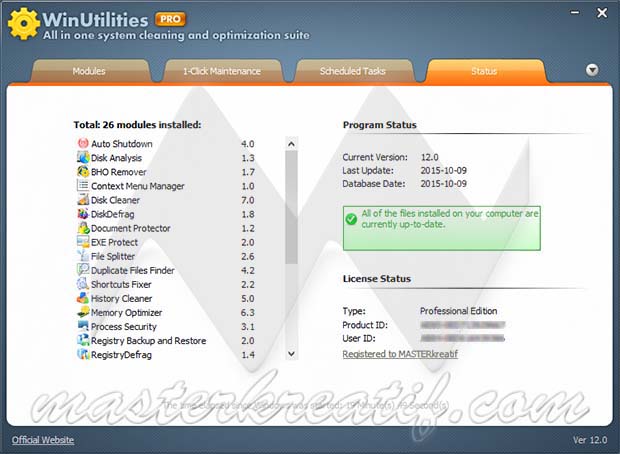Click the module list scrollbar thumb
Image resolution: width=620 pixels, height=454 pixels.
point(291,207)
